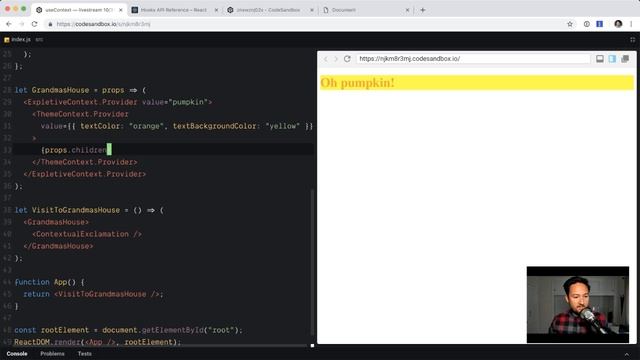The height and width of the screenshot is (360, 640).
Task: Click the circular extension icon beside the star
Action: click(587, 24)
